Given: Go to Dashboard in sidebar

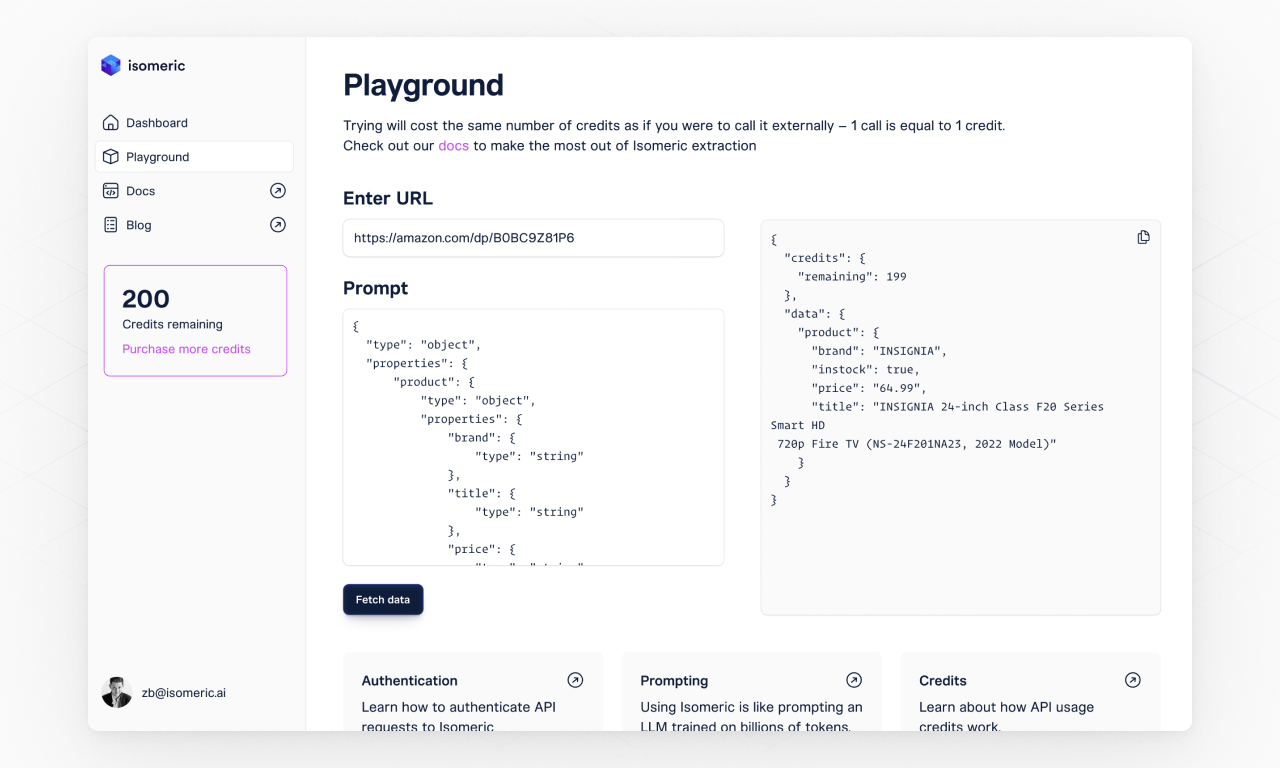Looking at the screenshot, I should pyautogui.click(x=157, y=123).
